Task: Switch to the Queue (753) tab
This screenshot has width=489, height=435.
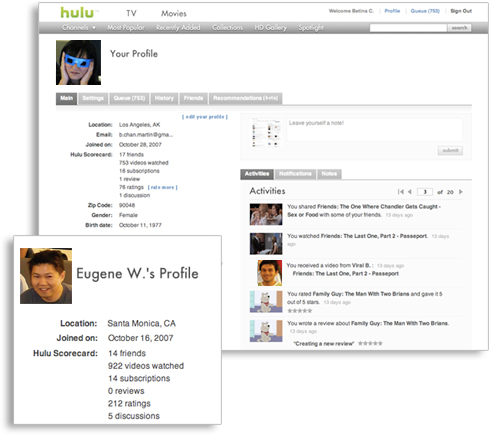Action: (129, 98)
